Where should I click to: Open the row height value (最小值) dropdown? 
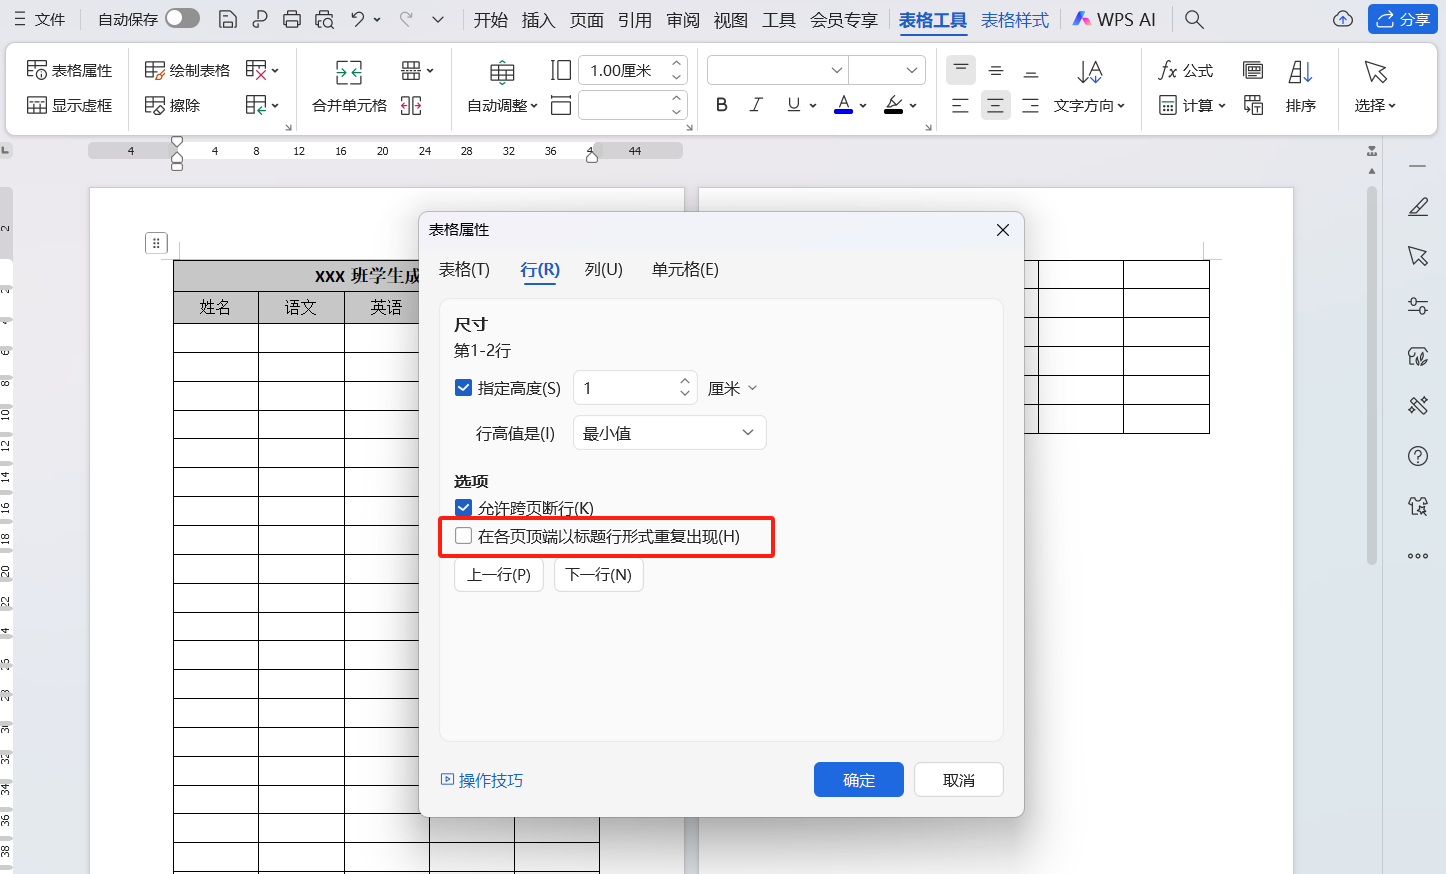coord(669,433)
